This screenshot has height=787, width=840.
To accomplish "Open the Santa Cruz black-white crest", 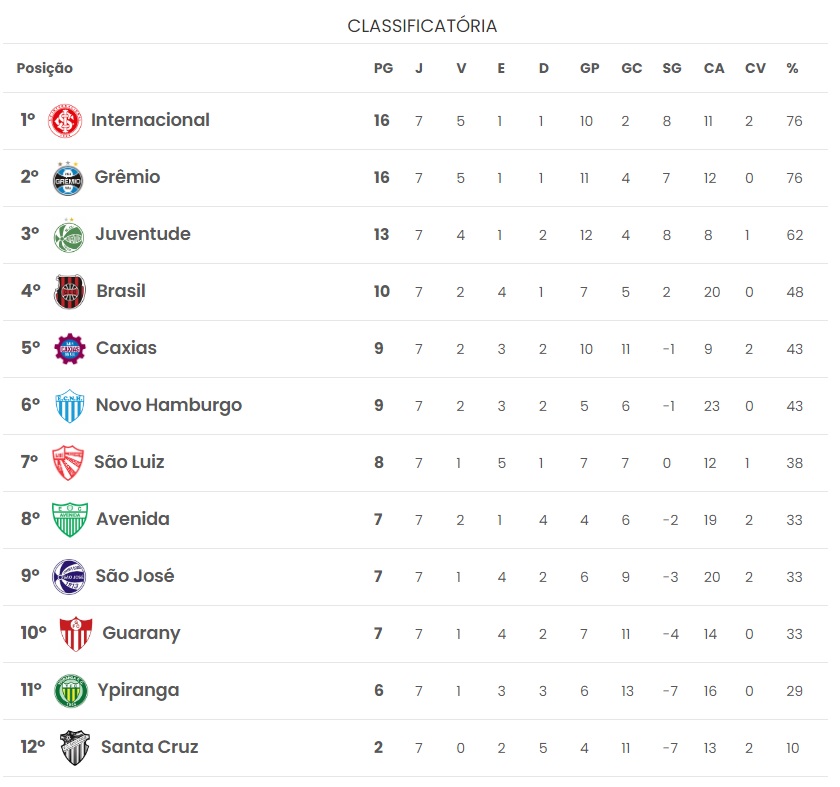I will tap(74, 748).
